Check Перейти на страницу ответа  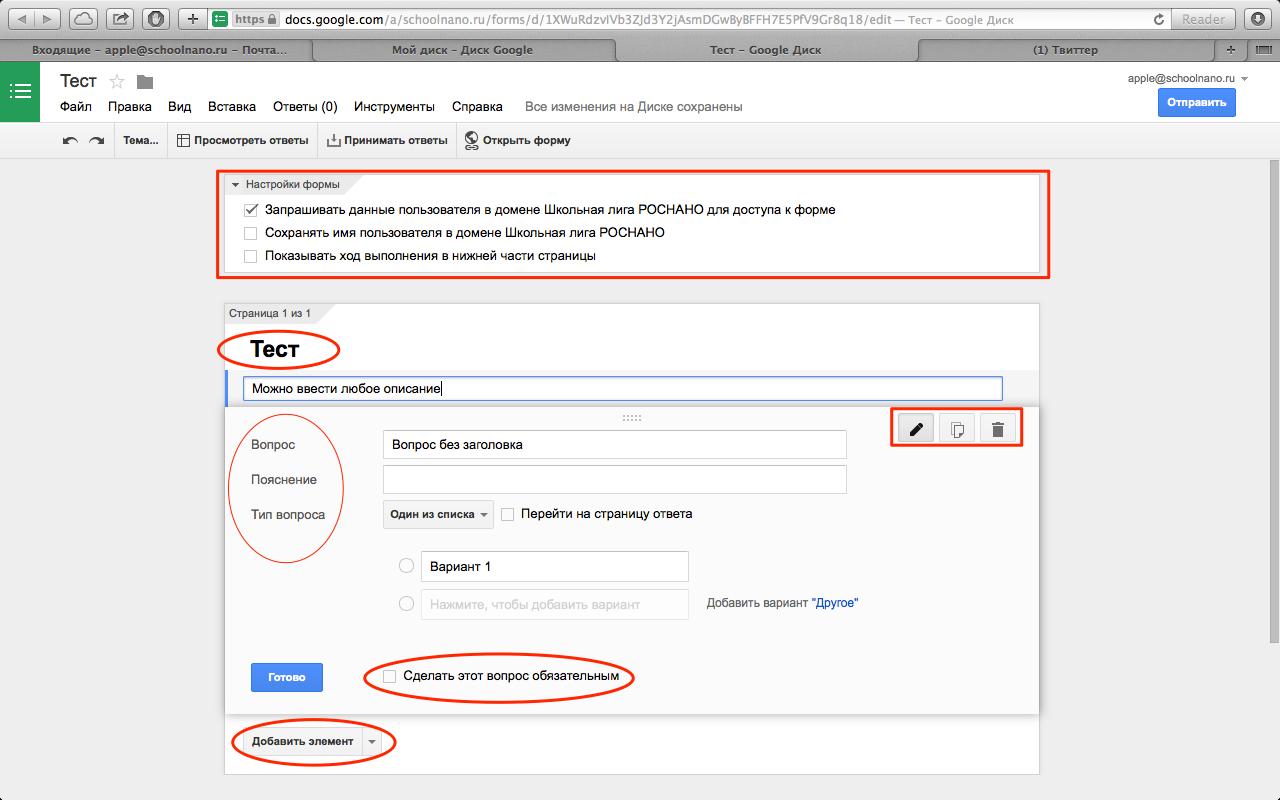[x=508, y=514]
